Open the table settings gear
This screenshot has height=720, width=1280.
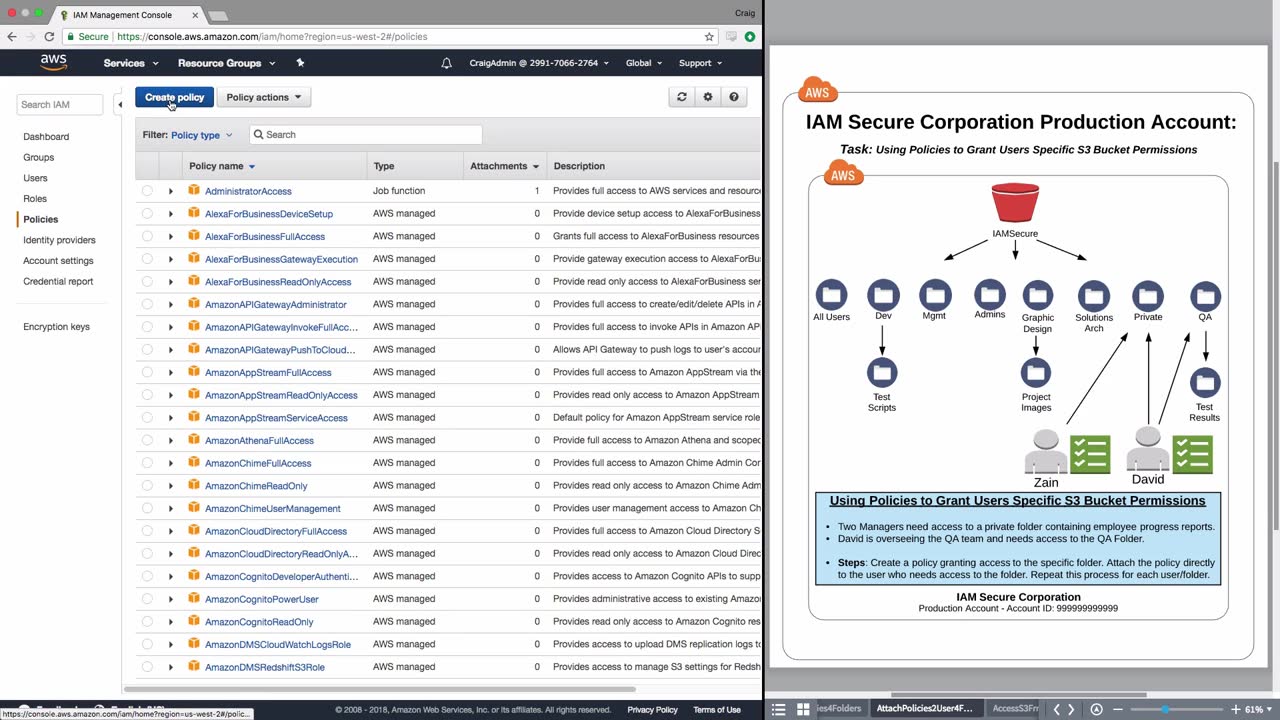click(708, 97)
